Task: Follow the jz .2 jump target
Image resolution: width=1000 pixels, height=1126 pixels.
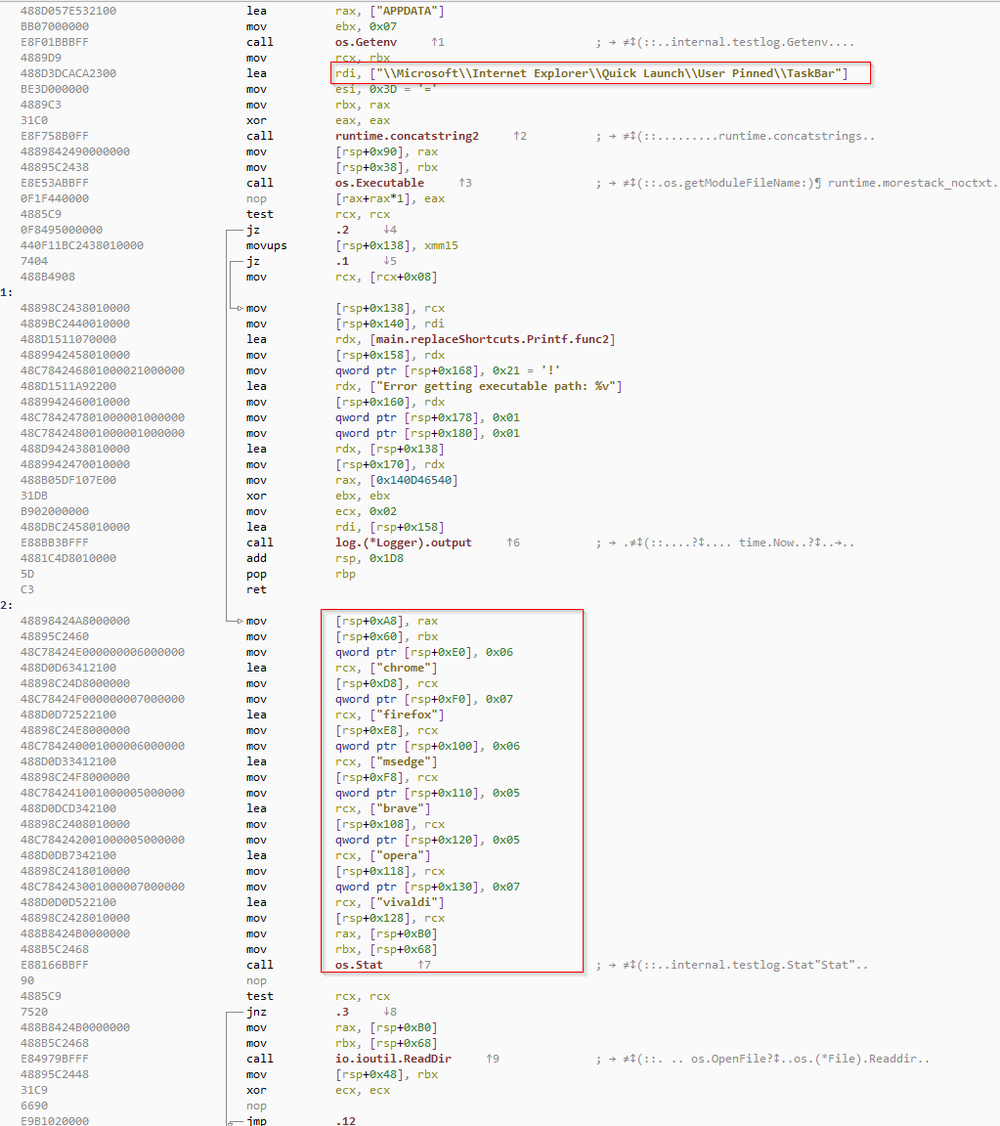Action: pos(342,230)
